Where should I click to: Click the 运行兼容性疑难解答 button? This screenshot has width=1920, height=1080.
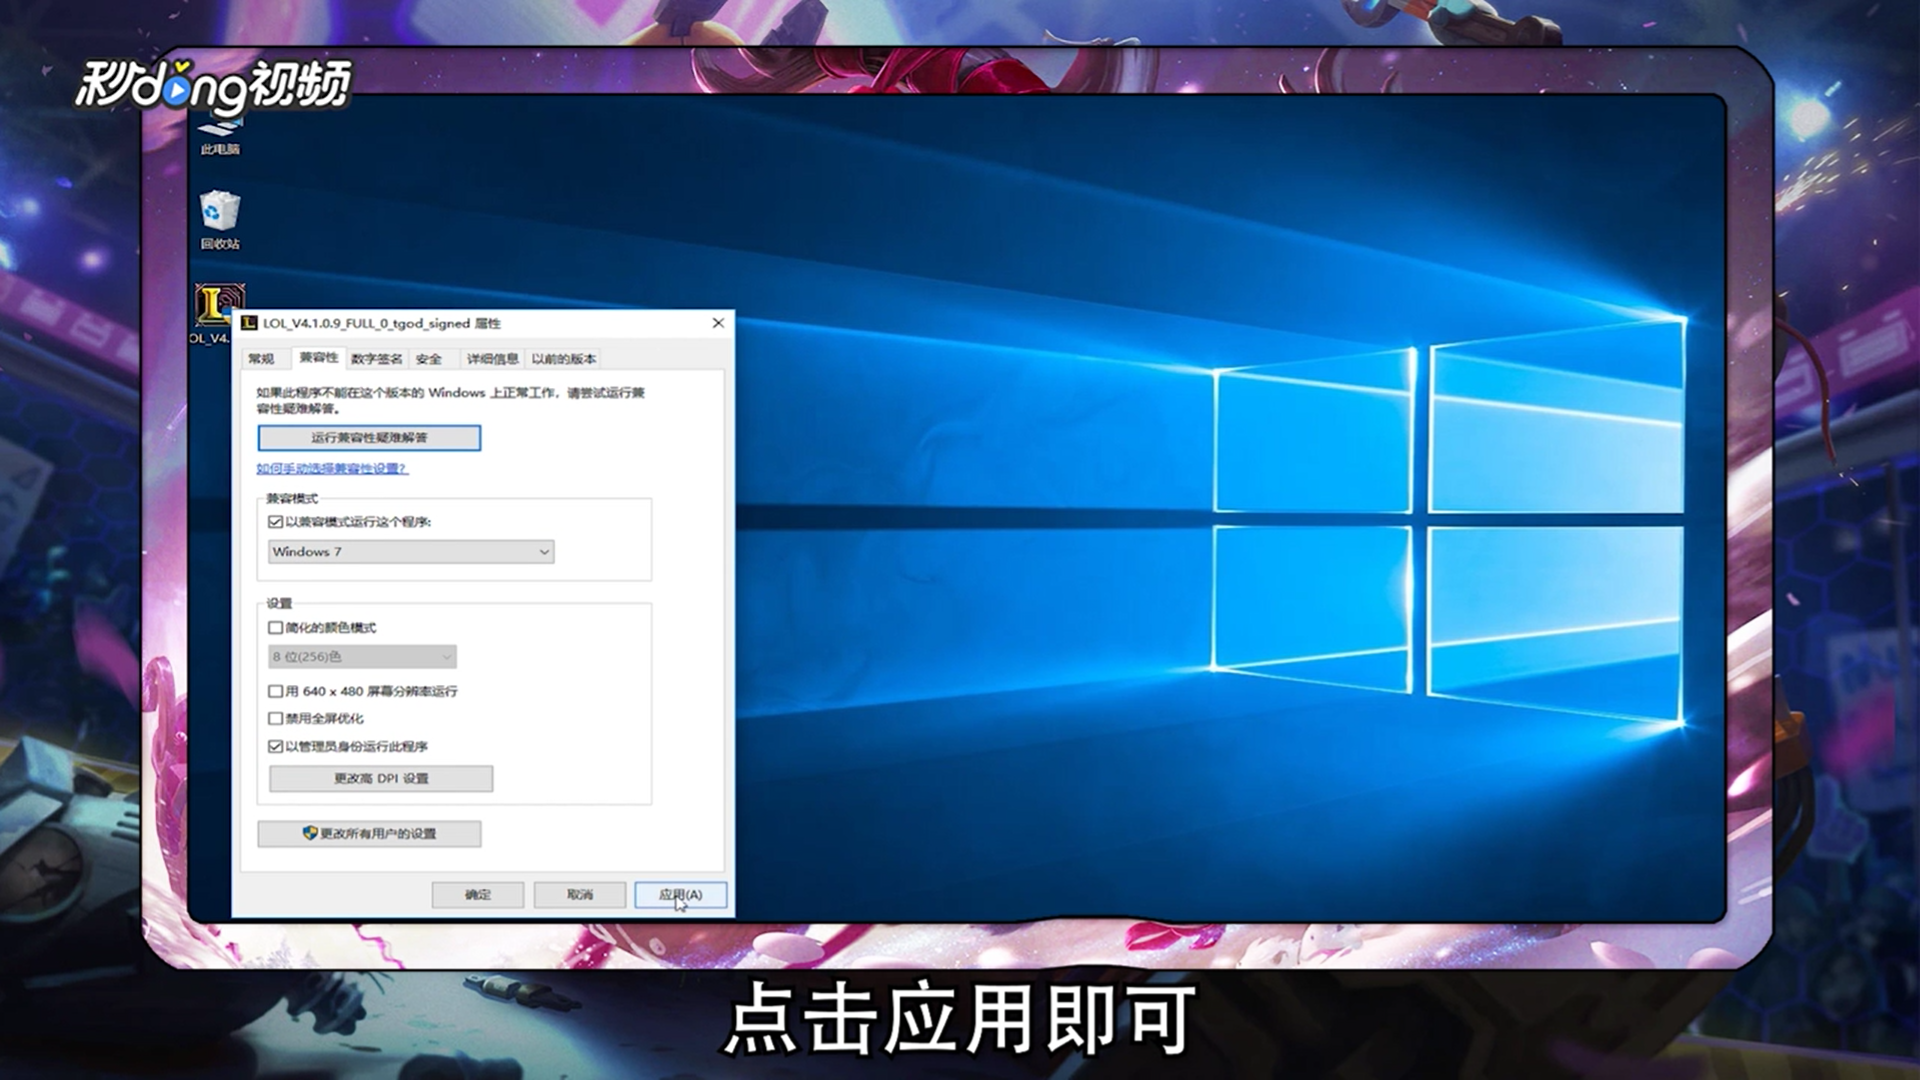point(368,438)
